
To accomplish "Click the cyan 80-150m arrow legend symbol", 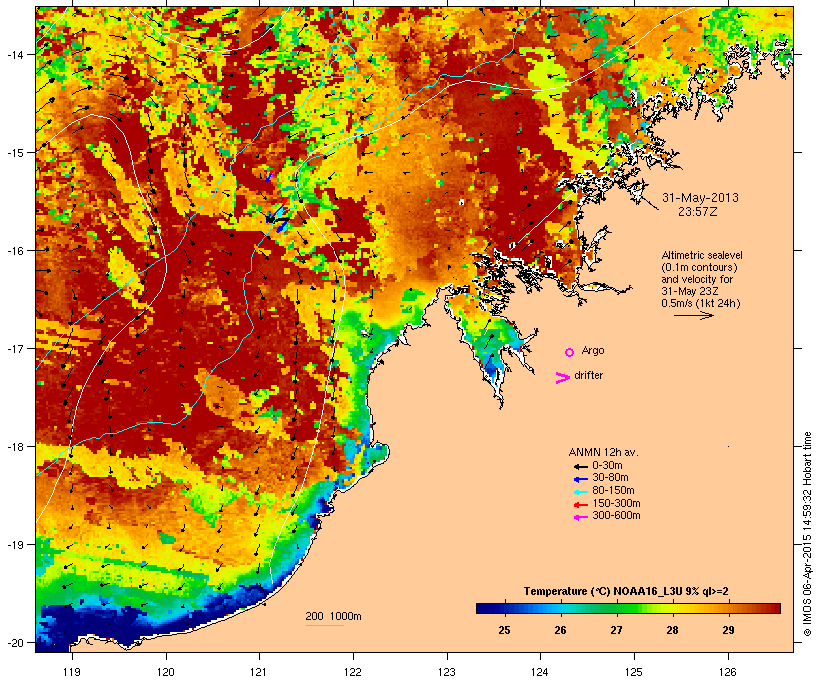I will [x=581, y=492].
